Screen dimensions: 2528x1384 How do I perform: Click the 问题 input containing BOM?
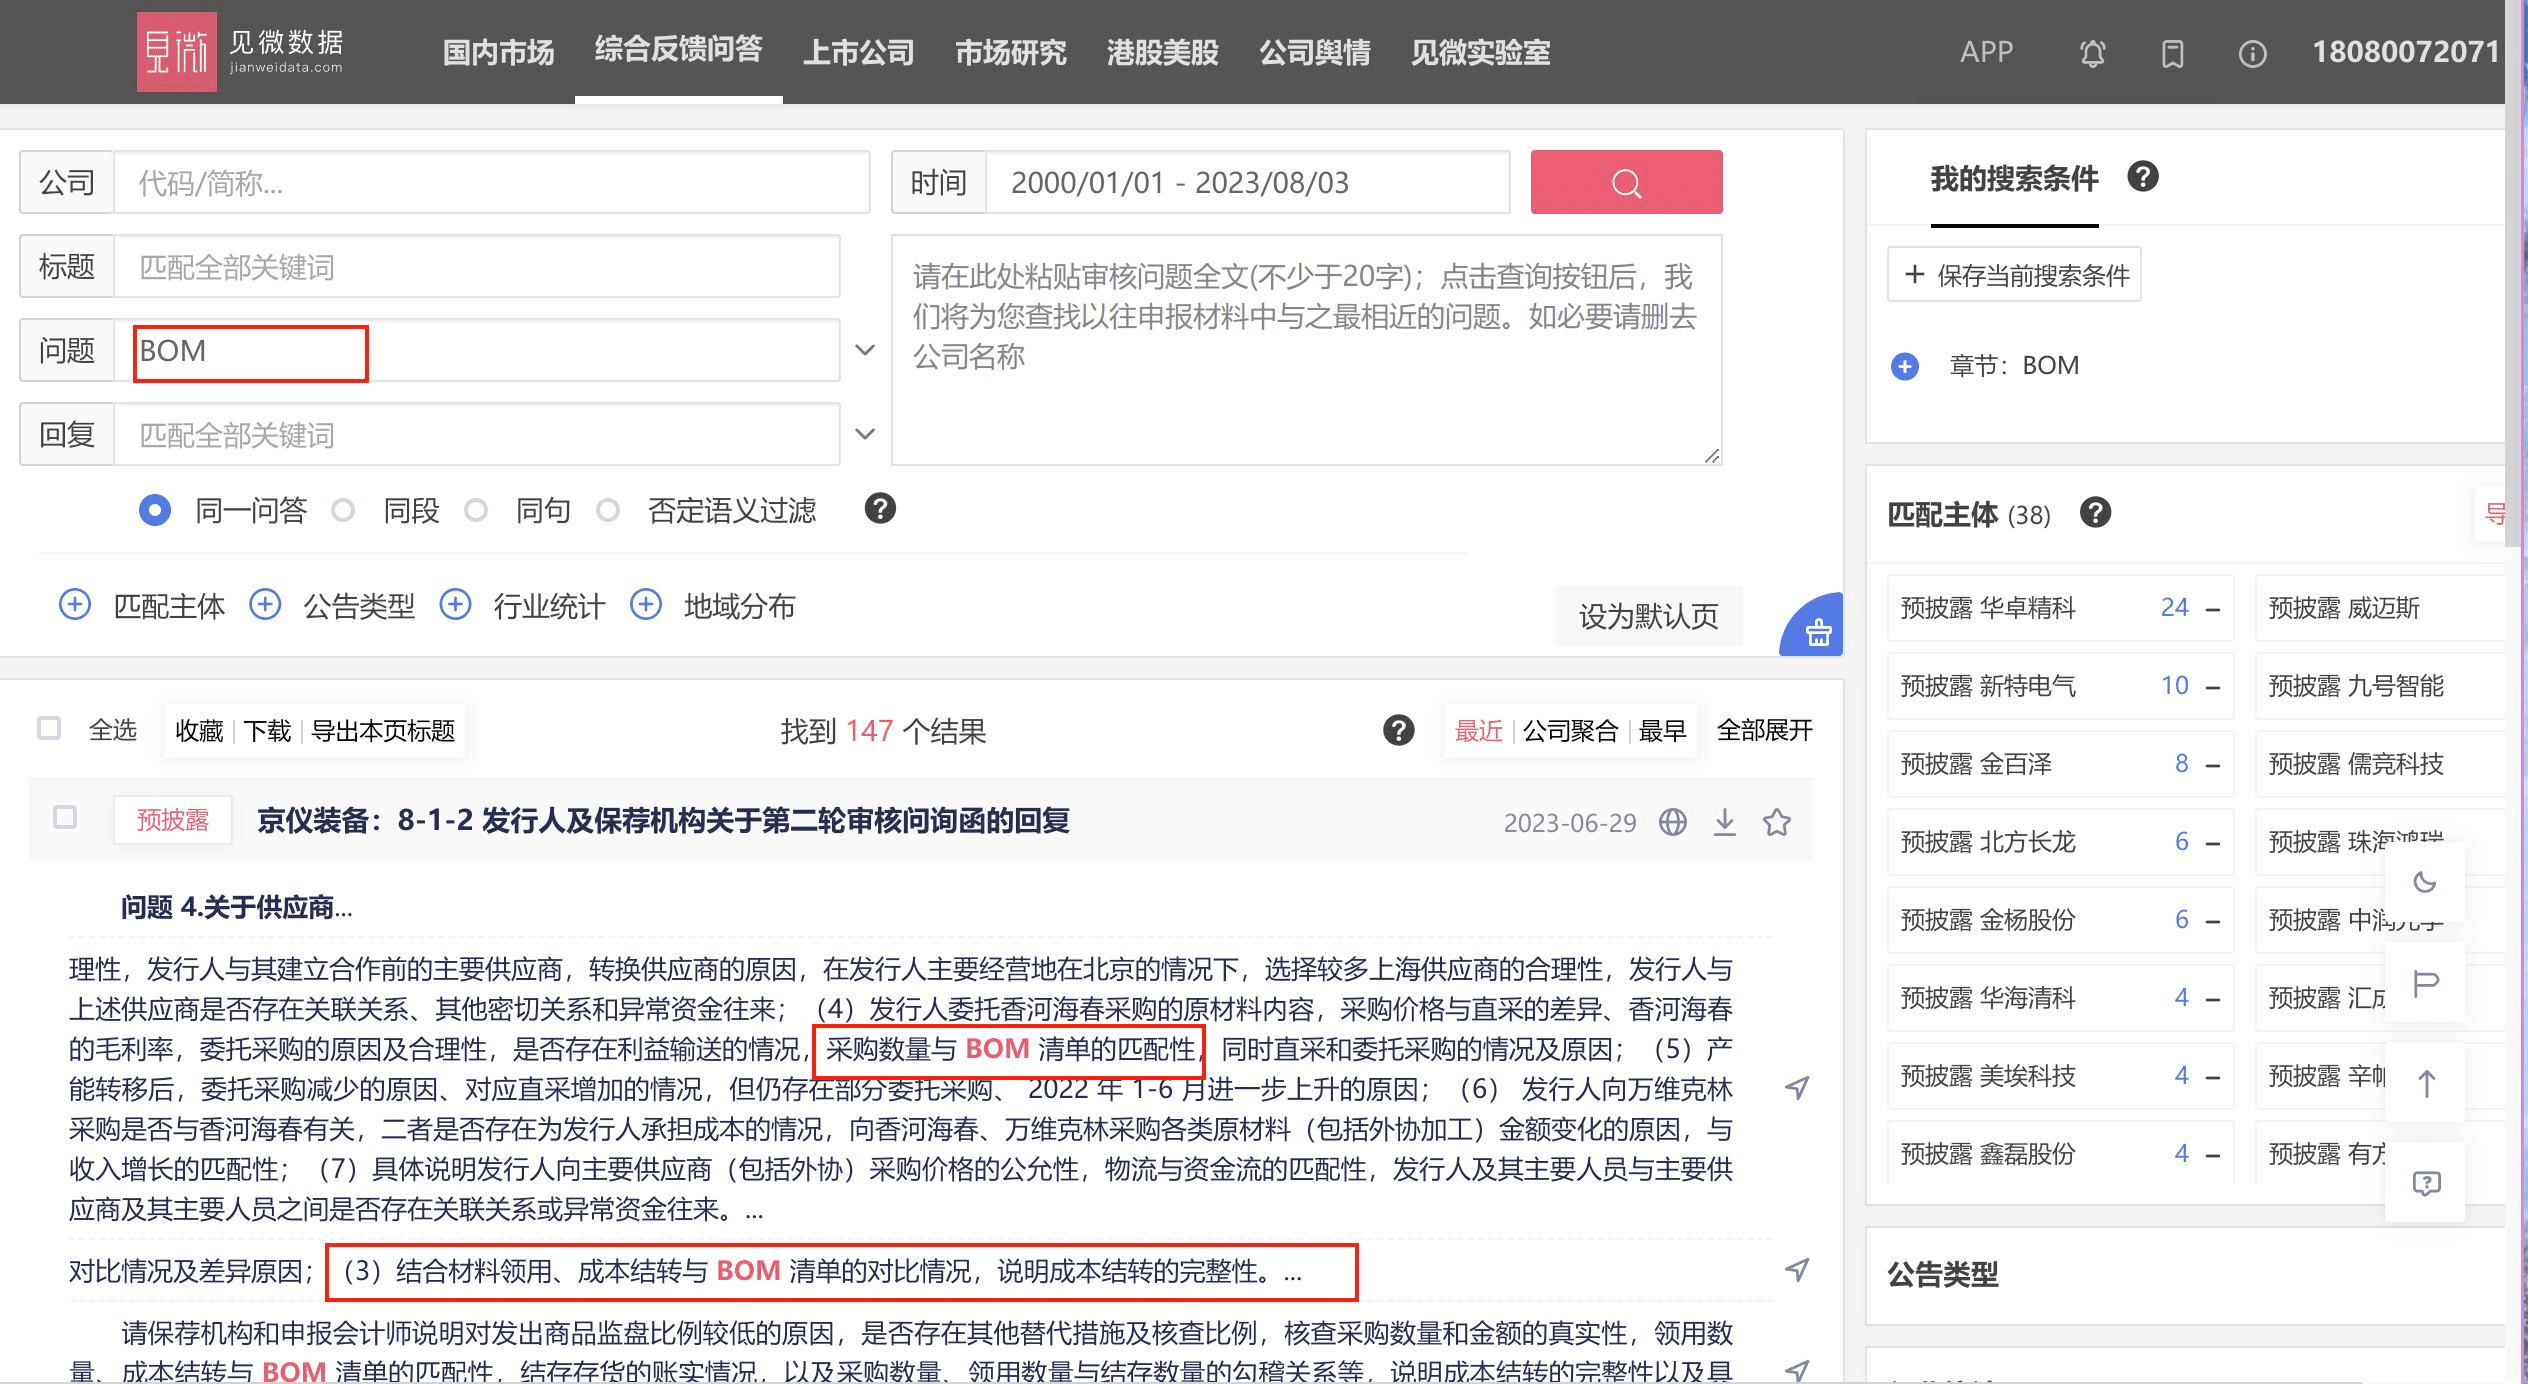pos(477,350)
